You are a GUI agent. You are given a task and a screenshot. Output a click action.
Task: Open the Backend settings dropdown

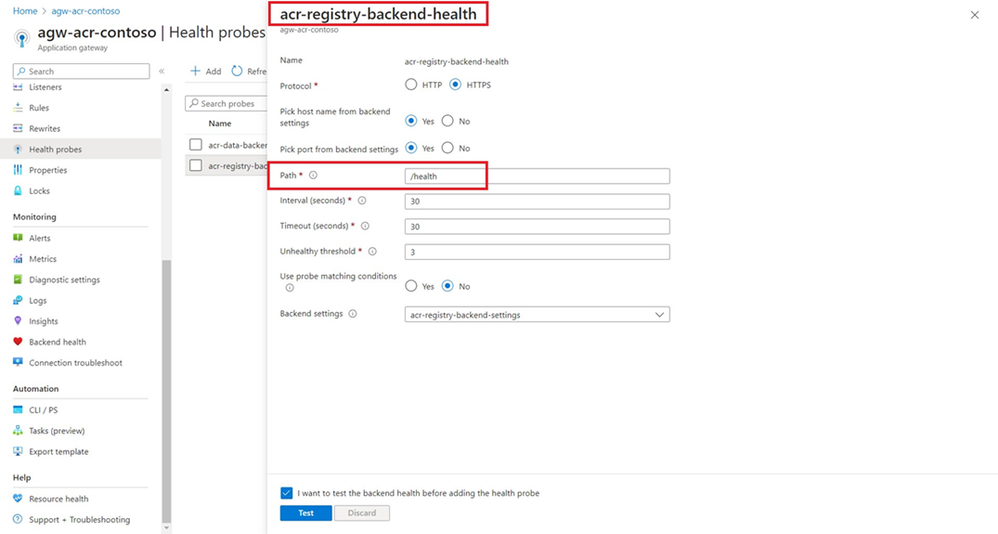click(x=537, y=314)
